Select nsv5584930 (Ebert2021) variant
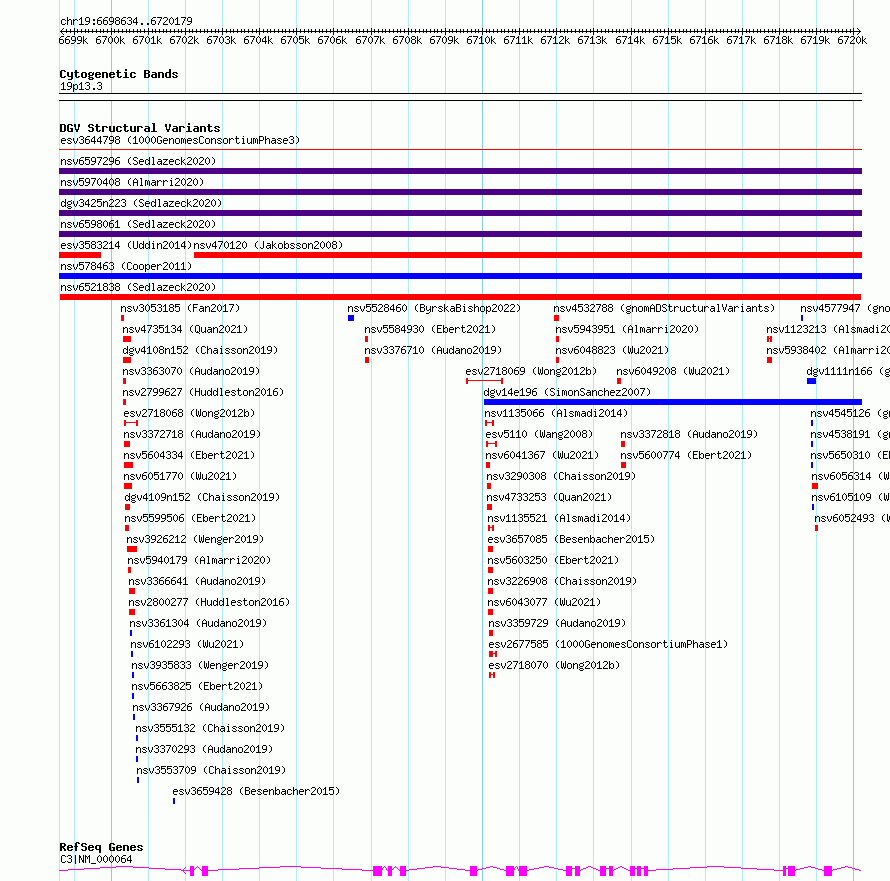 tap(430, 329)
